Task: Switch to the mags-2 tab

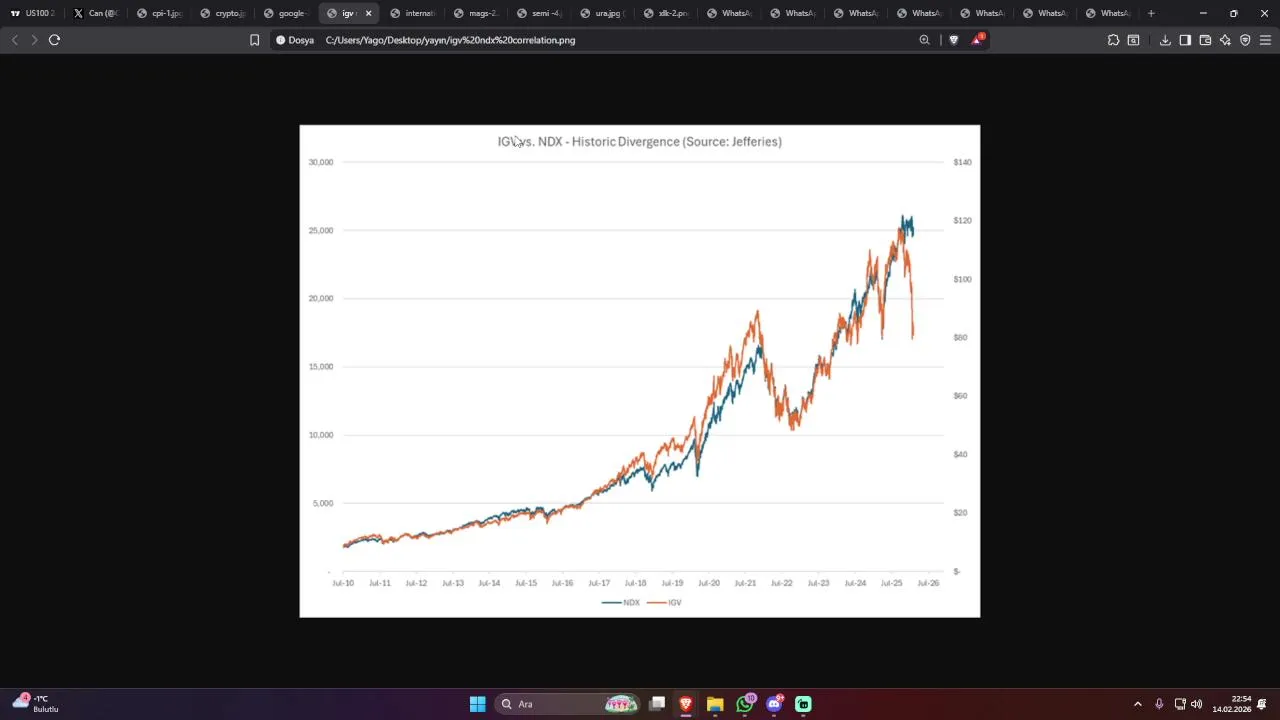Action: pos(475,13)
